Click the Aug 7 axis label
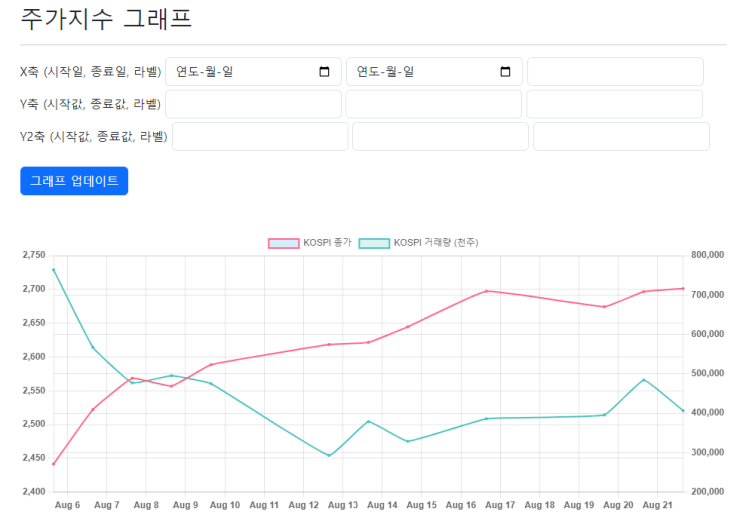743x521 pixels. tap(107, 505)
